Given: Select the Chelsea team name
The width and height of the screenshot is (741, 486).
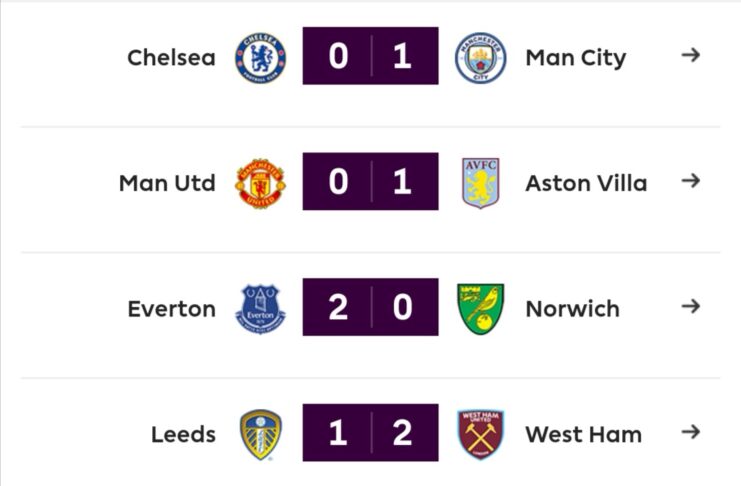Looking at the screenshot, I should tap(171, 57).
